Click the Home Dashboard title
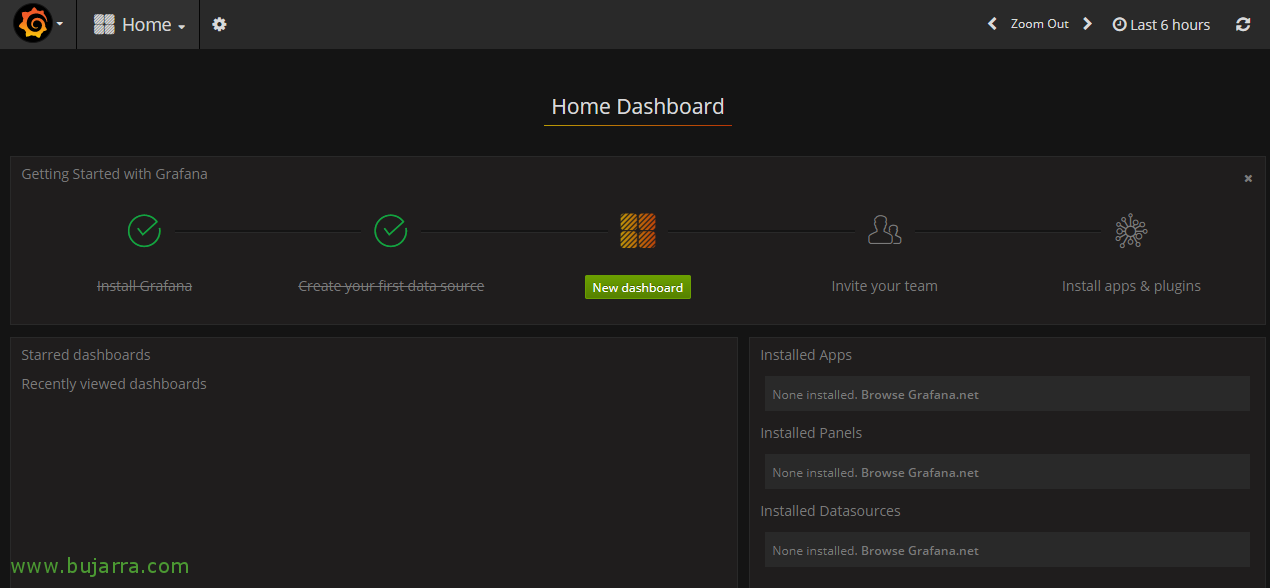Screen dimensions: 1270x588 [638, 107]
